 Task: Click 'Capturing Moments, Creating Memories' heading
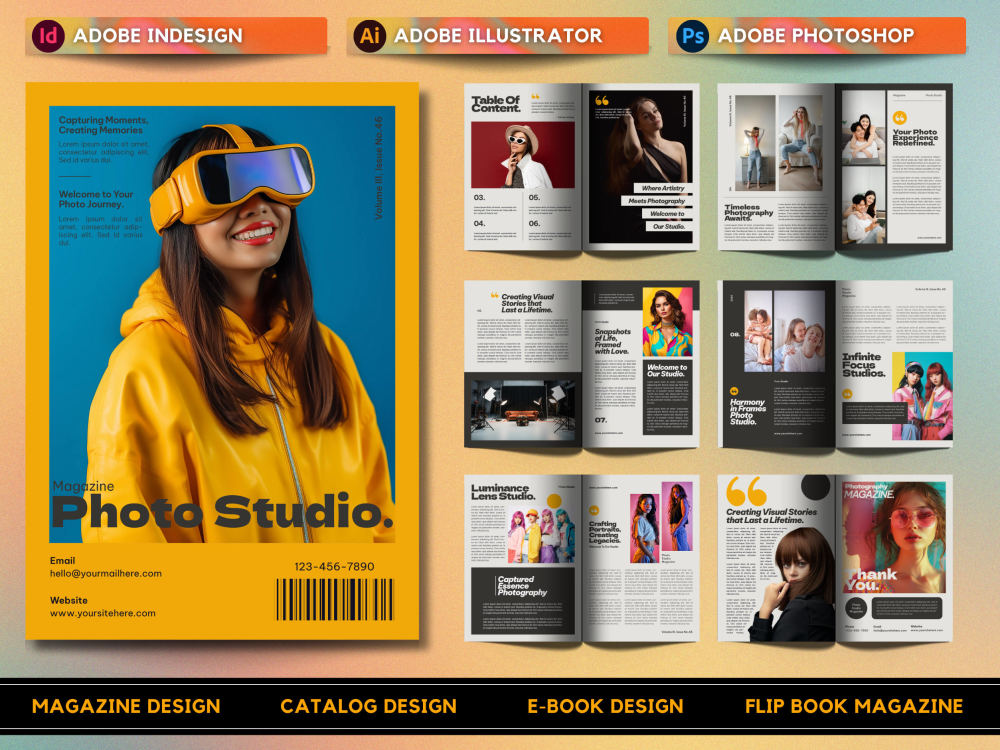coord(103,125)
